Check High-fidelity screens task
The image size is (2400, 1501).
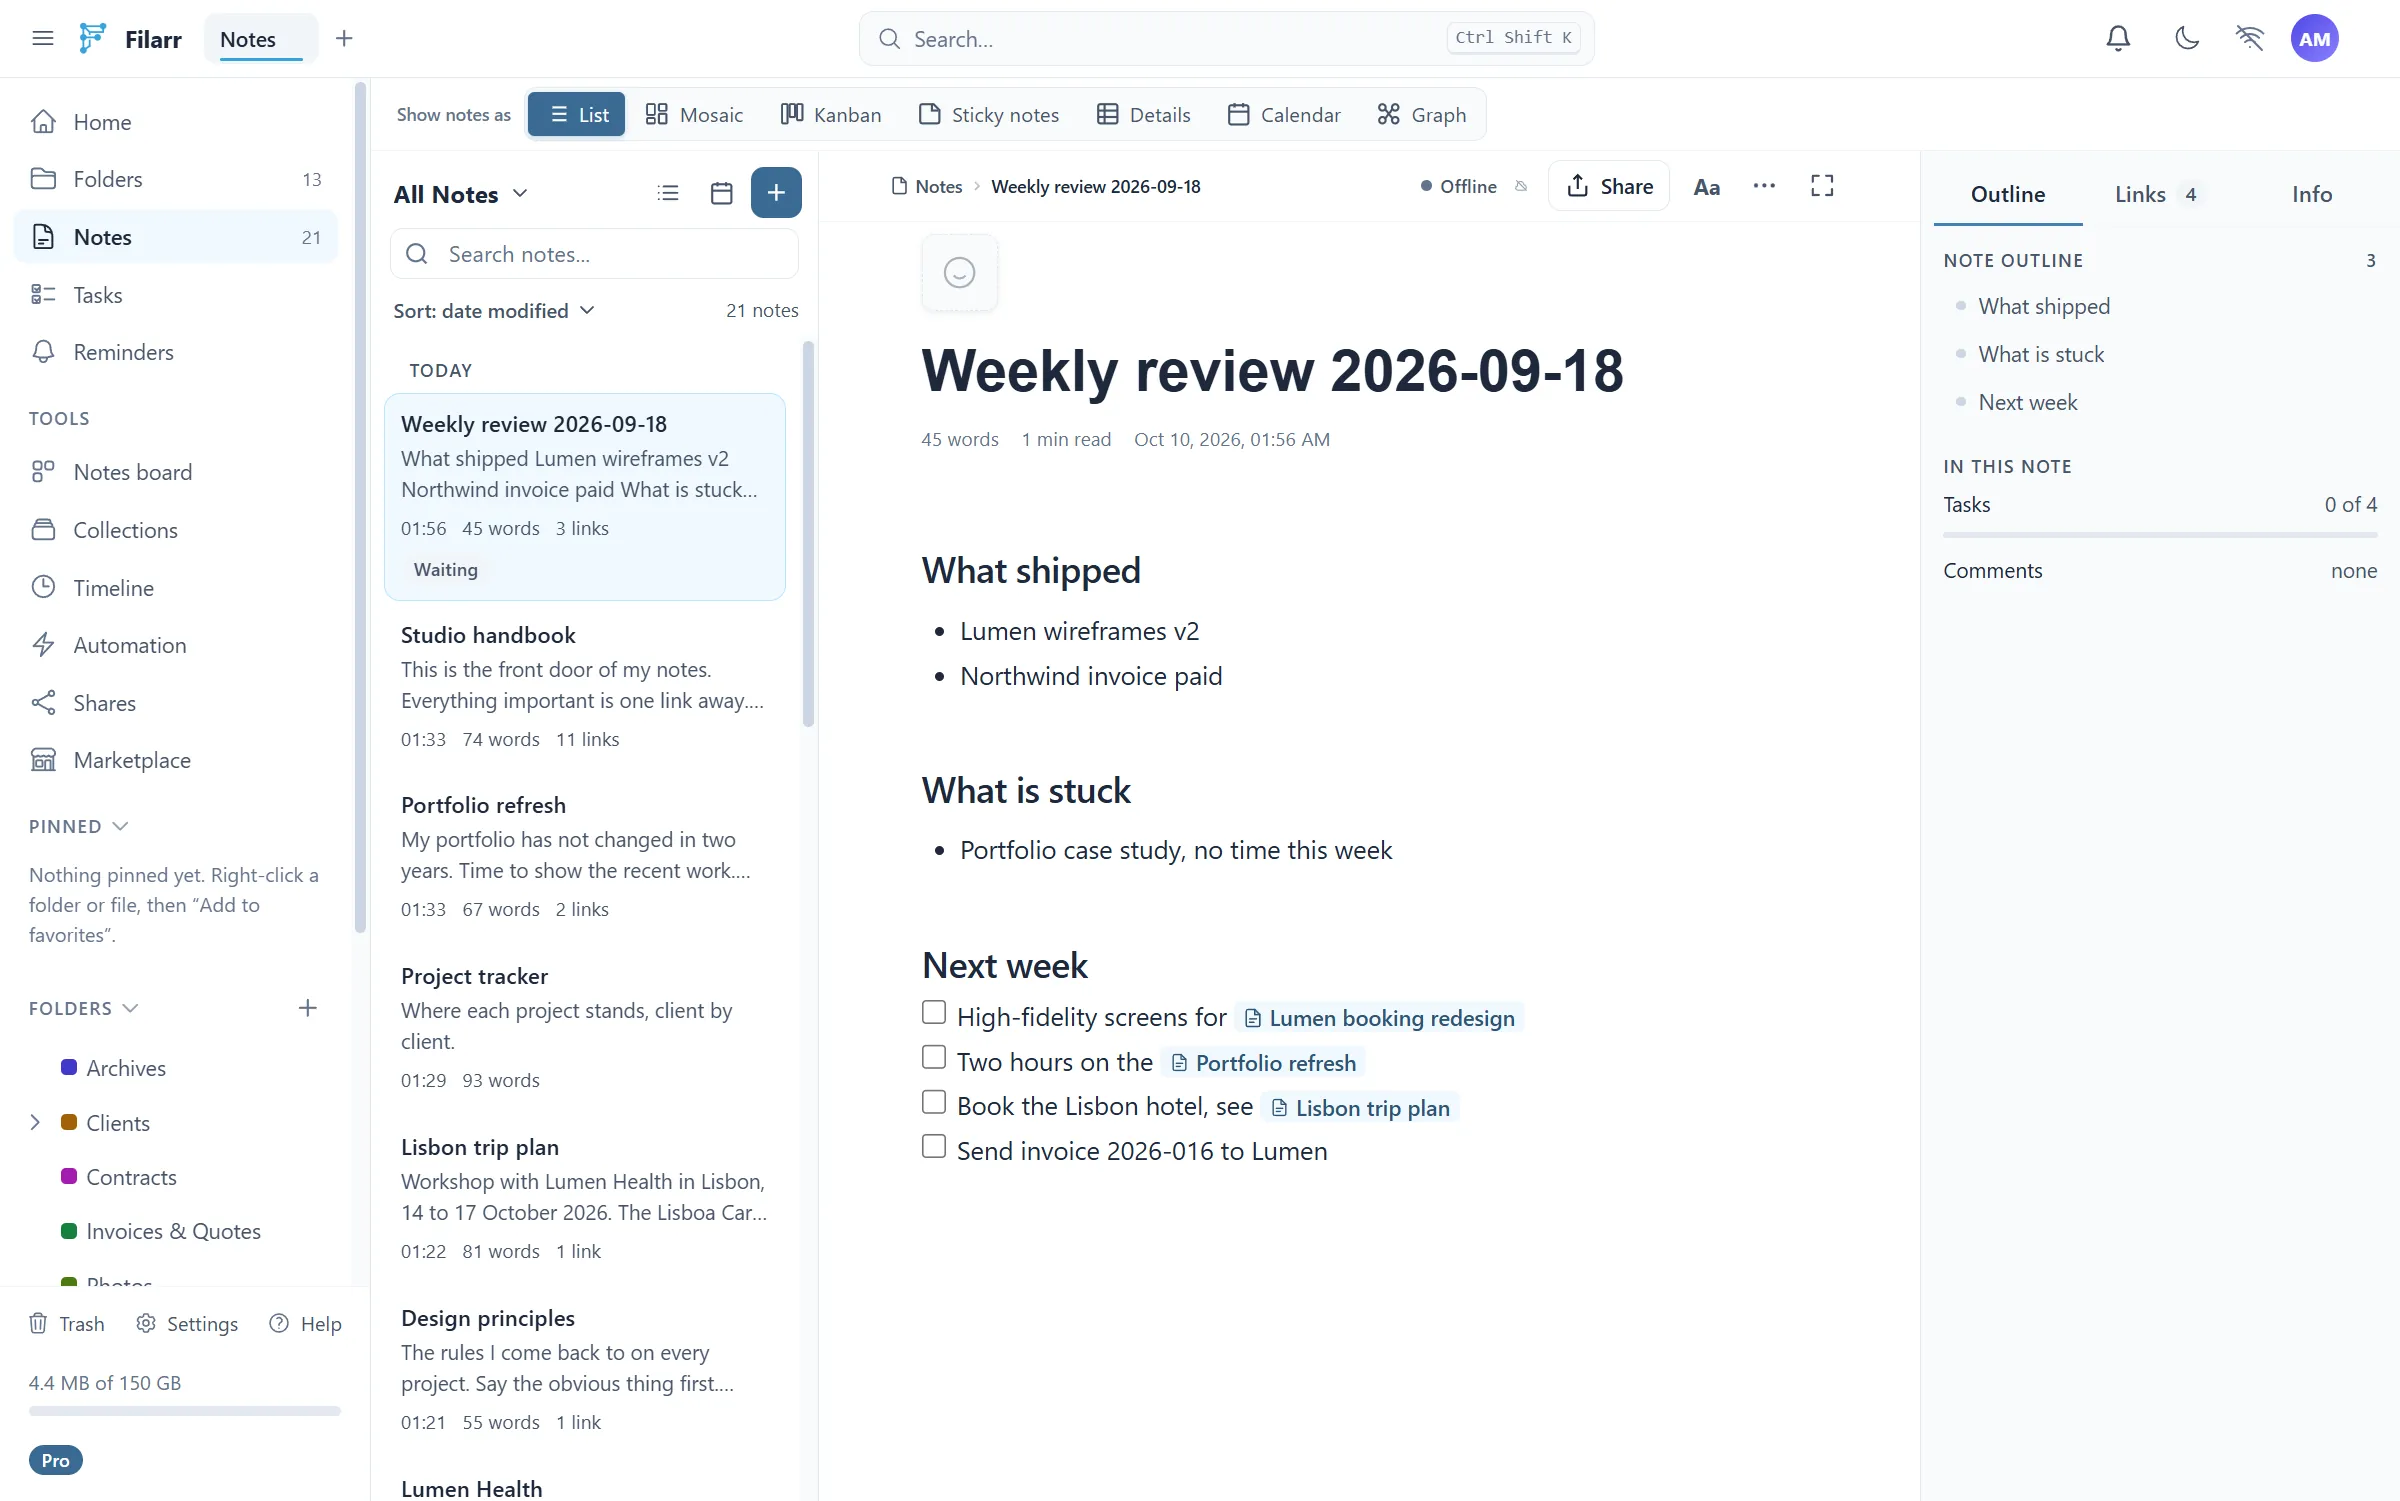coord(934,1013)
